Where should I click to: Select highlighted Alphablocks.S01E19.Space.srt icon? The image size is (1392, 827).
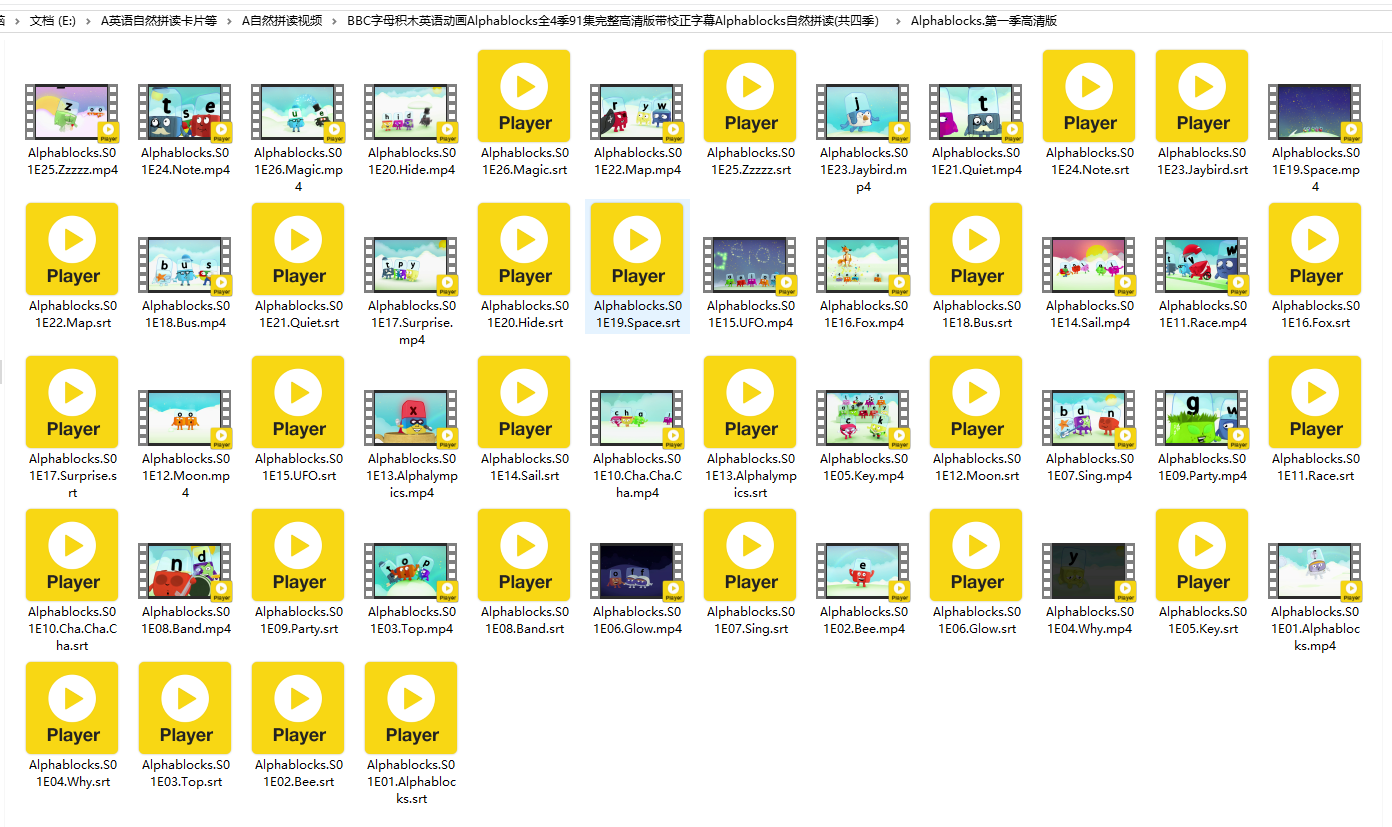click(x=637, y=249)
